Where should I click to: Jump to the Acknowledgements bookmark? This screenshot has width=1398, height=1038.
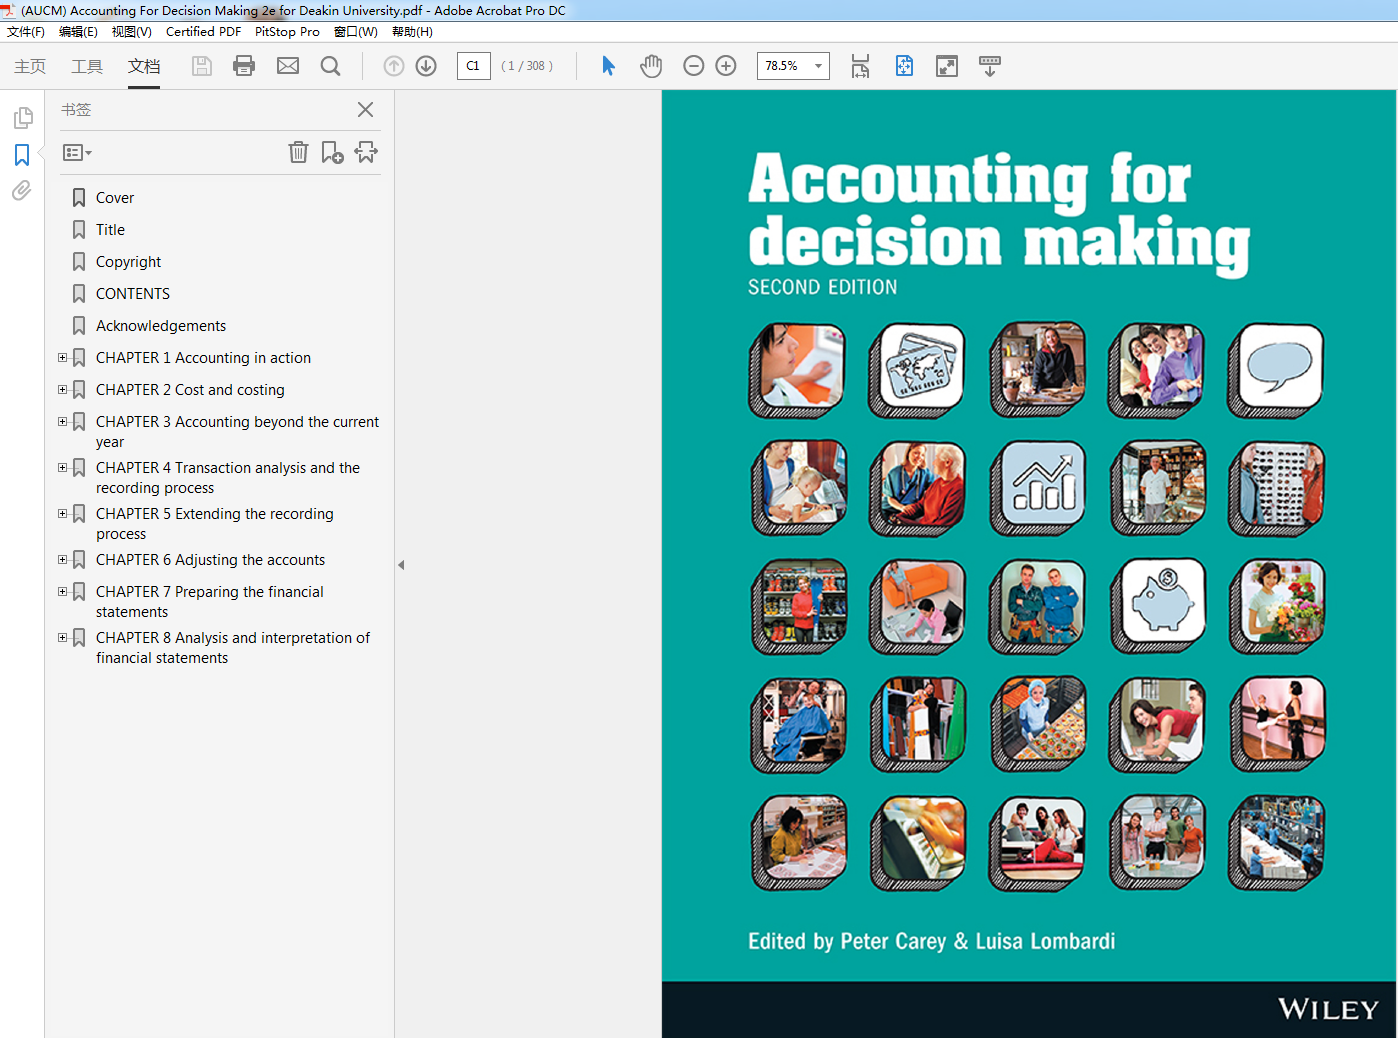(x=161, y=326)
